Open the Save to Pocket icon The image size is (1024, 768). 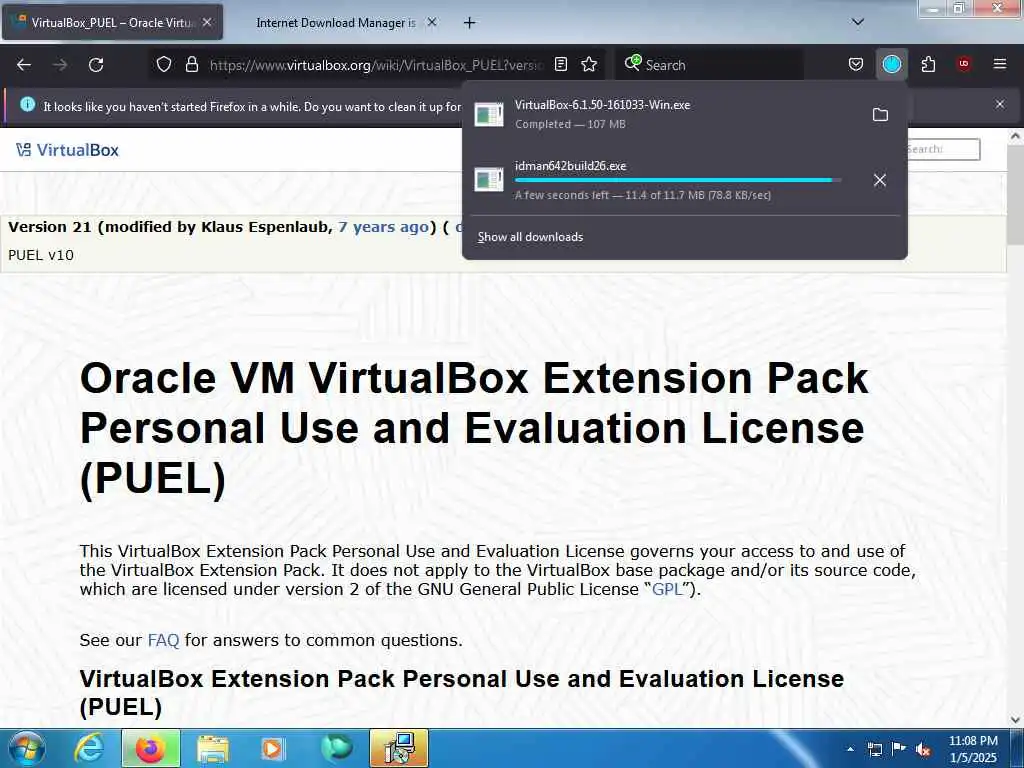pyautogui.click(x=856, y=64)
